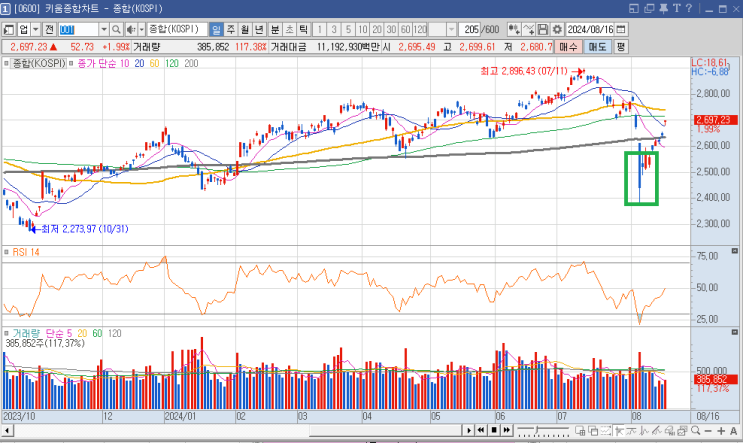Click the side panel toggle icon in the toolbar
This screenshot has height=443, width=743.
(9, 29)
